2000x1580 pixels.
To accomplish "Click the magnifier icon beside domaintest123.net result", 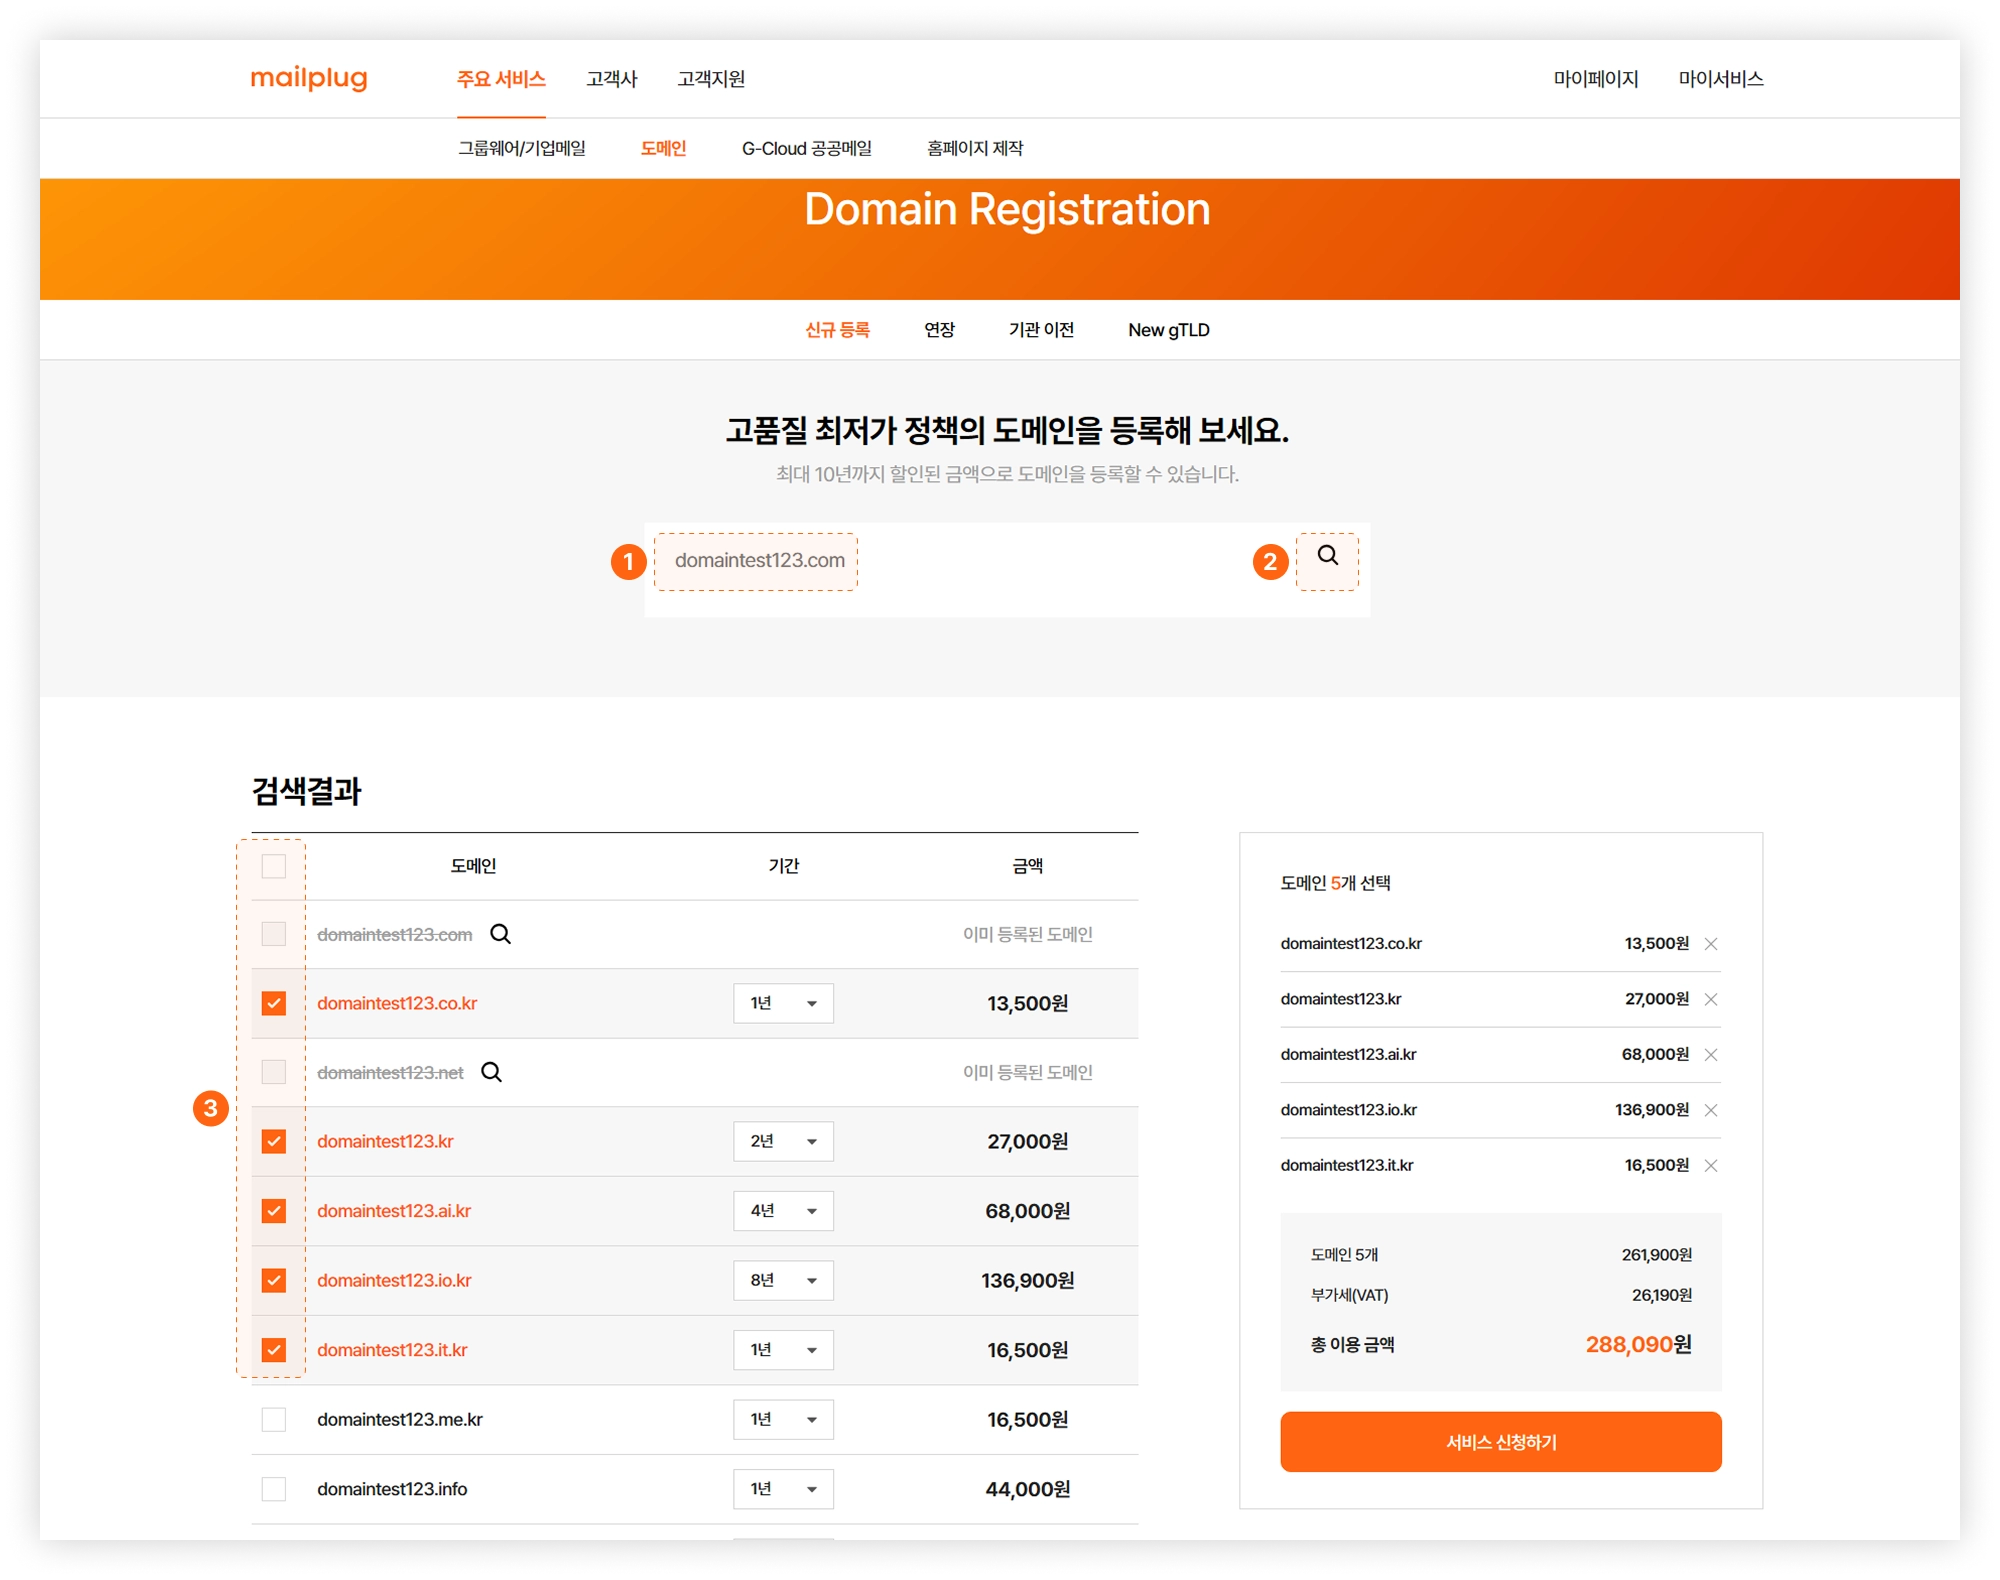I will click(x=491, y=1072).
